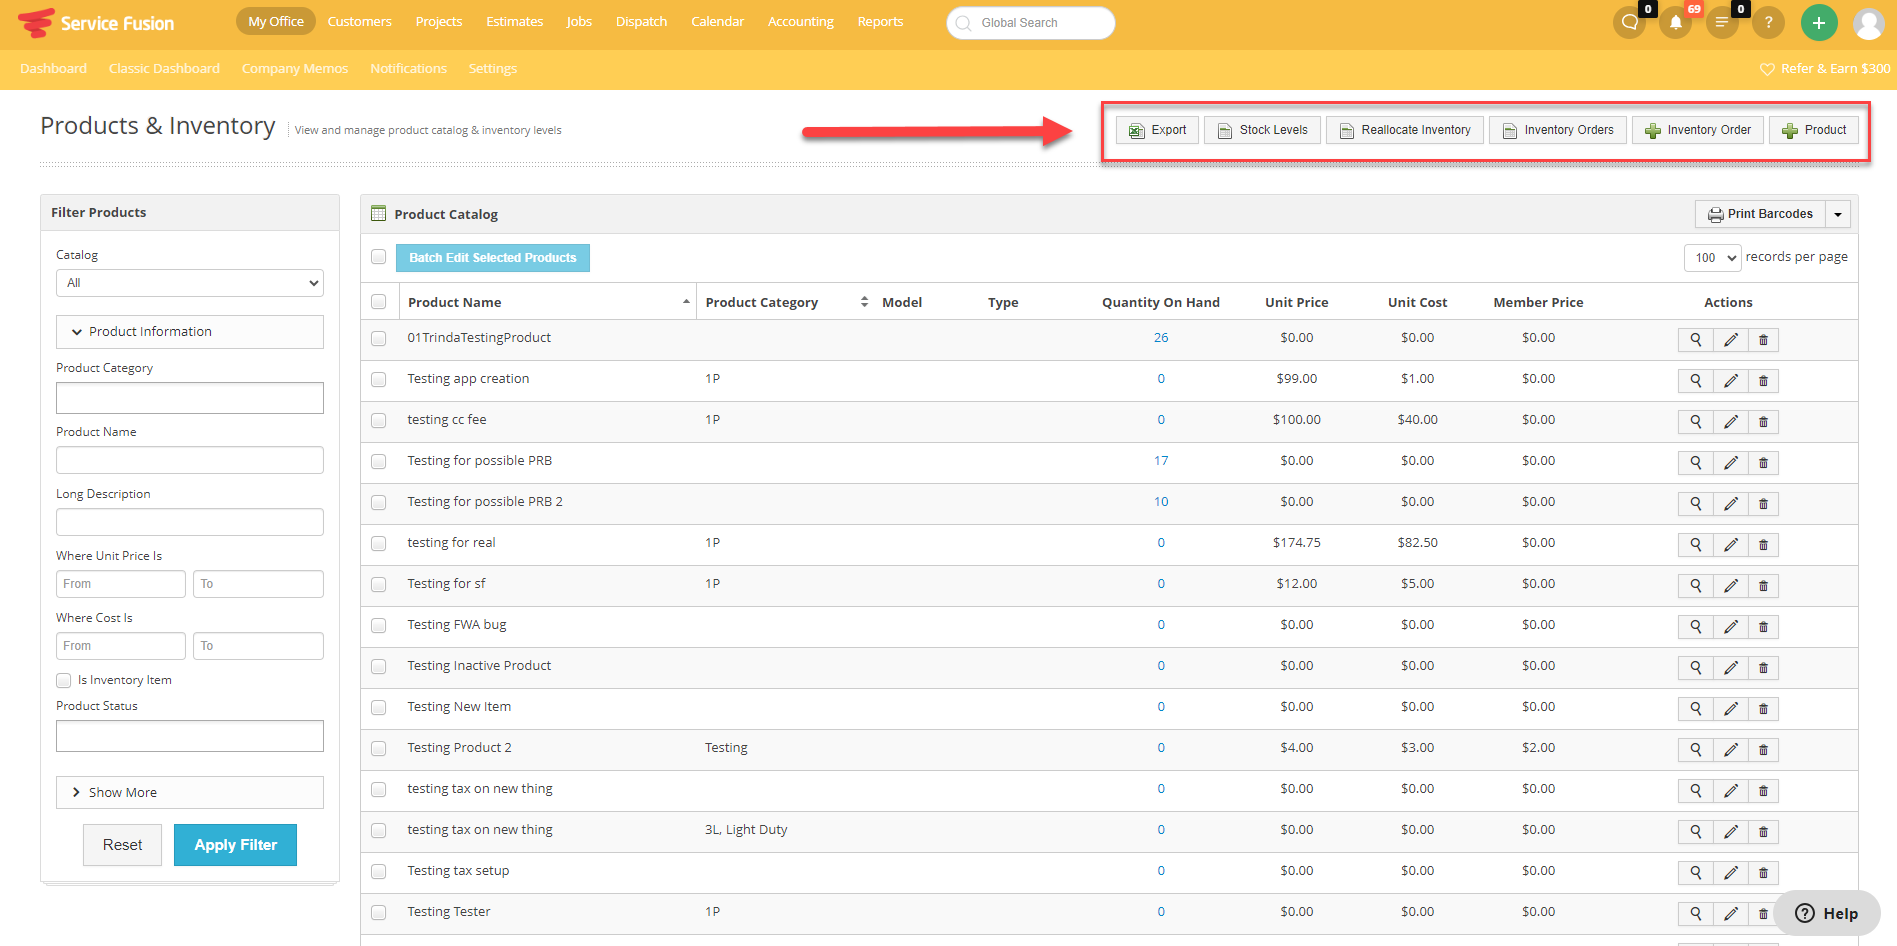Click the Product Name filter field
1897x946 pixels.
189,460
